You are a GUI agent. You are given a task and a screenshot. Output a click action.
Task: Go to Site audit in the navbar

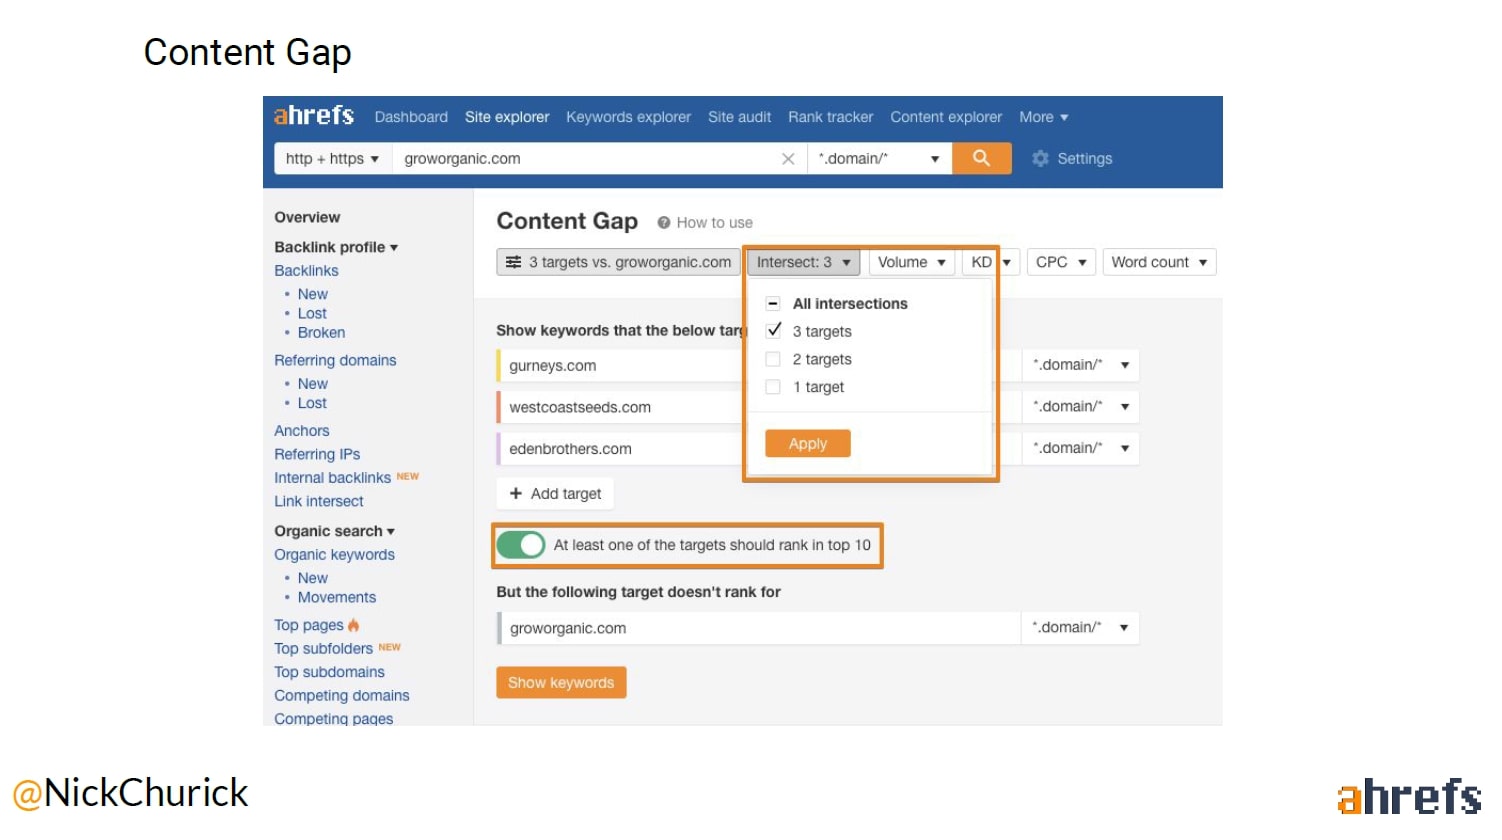pyautogui.click(x=739, y=117)
